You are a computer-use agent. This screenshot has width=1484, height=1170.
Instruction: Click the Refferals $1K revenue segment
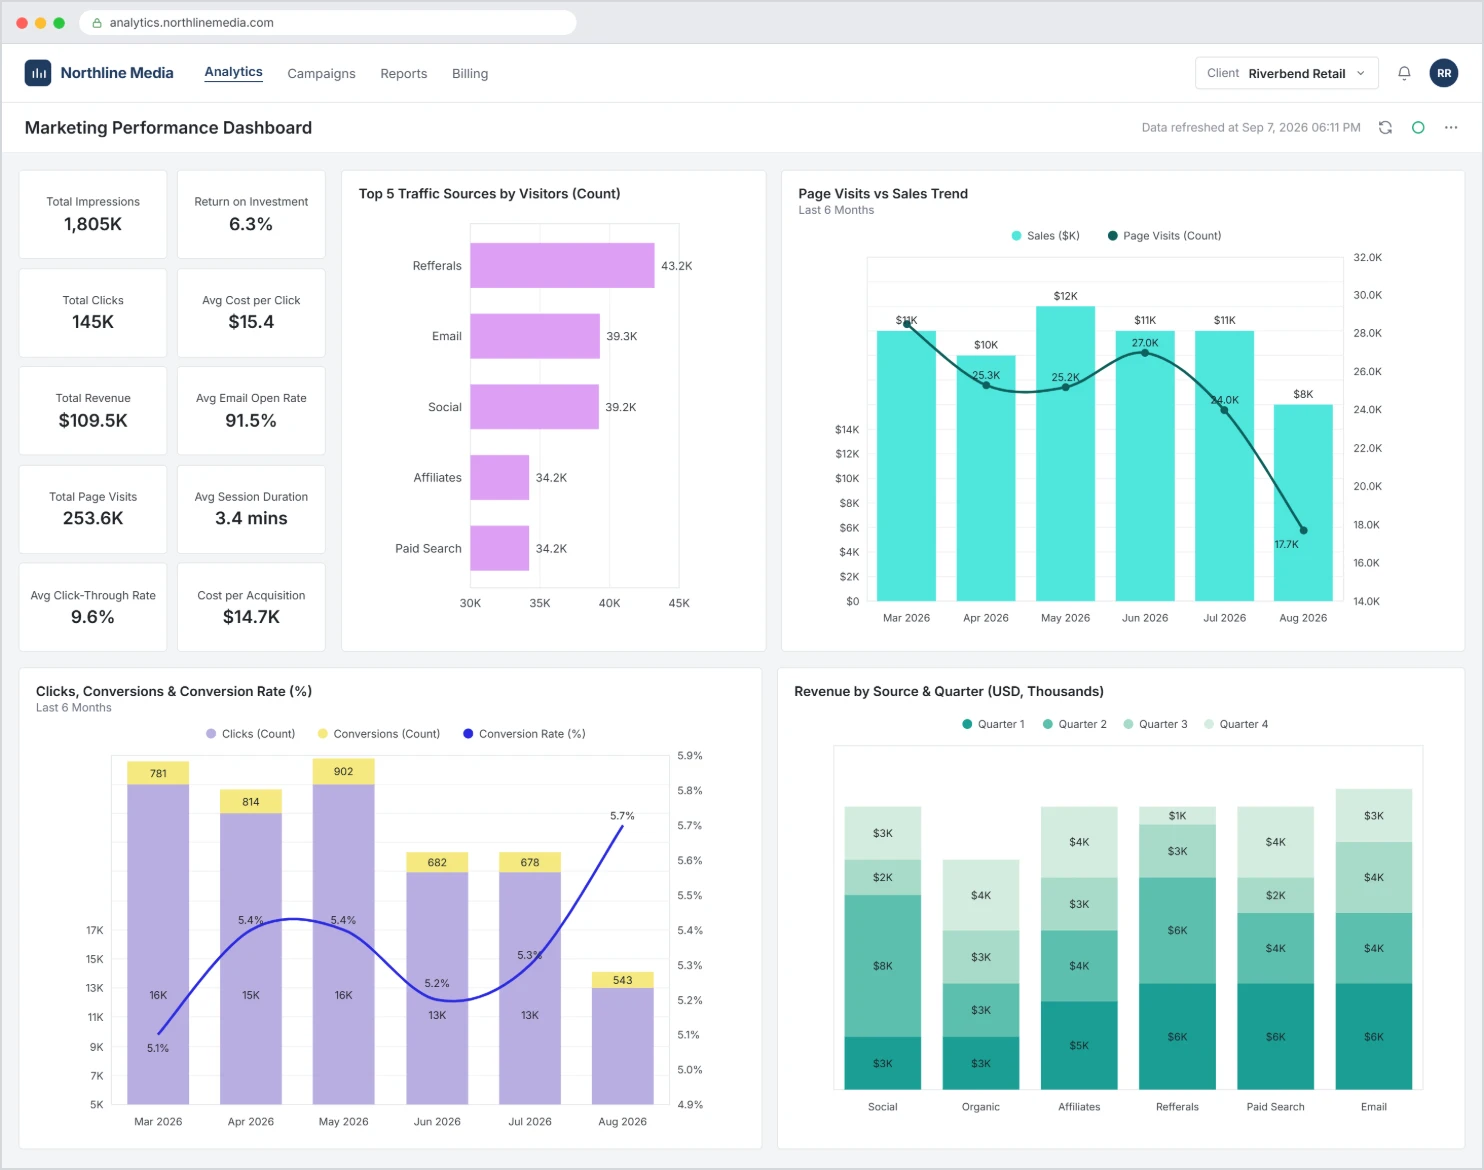(x=1177, y=816)
